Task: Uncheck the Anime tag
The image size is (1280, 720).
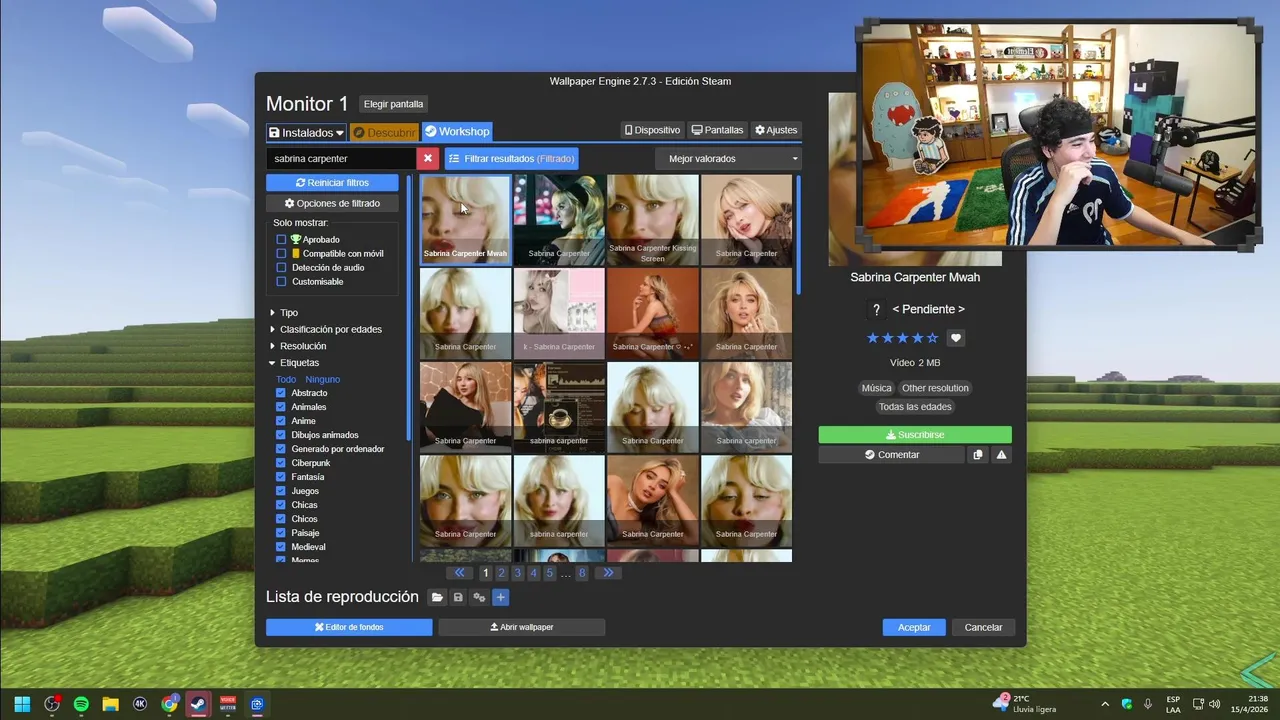Action: (x=281, y=421)
